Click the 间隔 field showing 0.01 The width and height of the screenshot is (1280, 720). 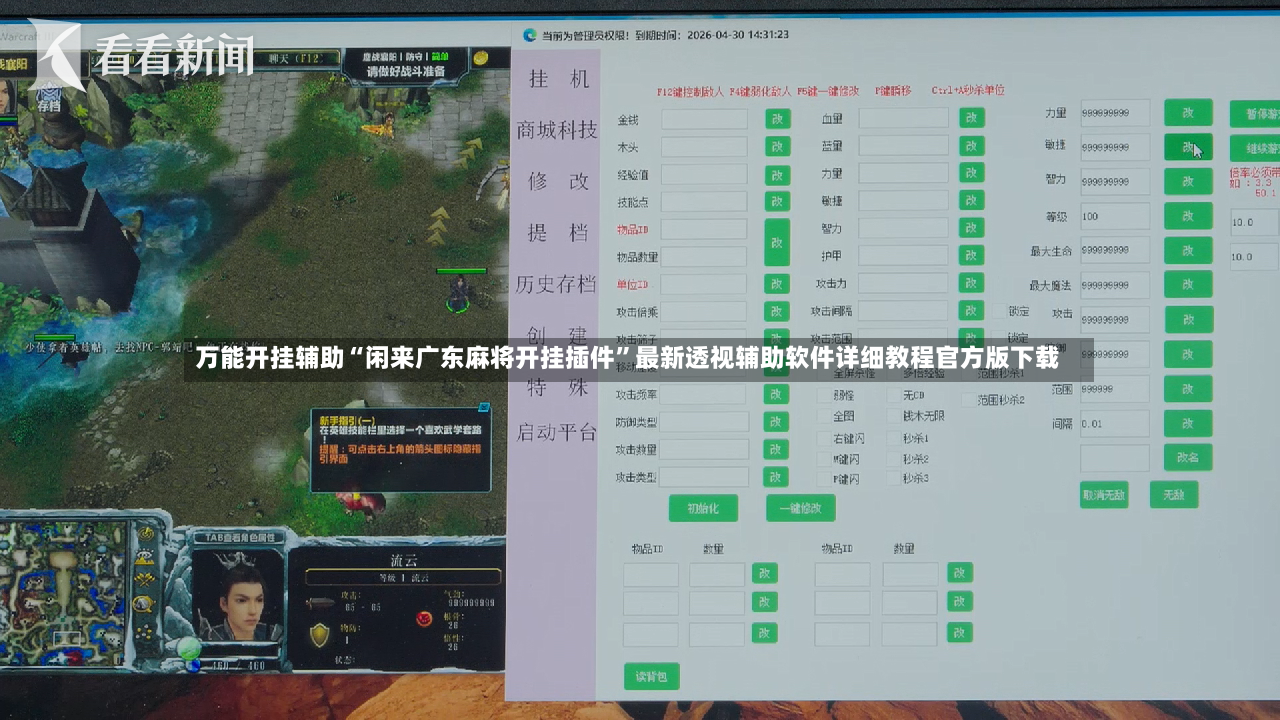pyautogui.click(x=1115, y=424)
